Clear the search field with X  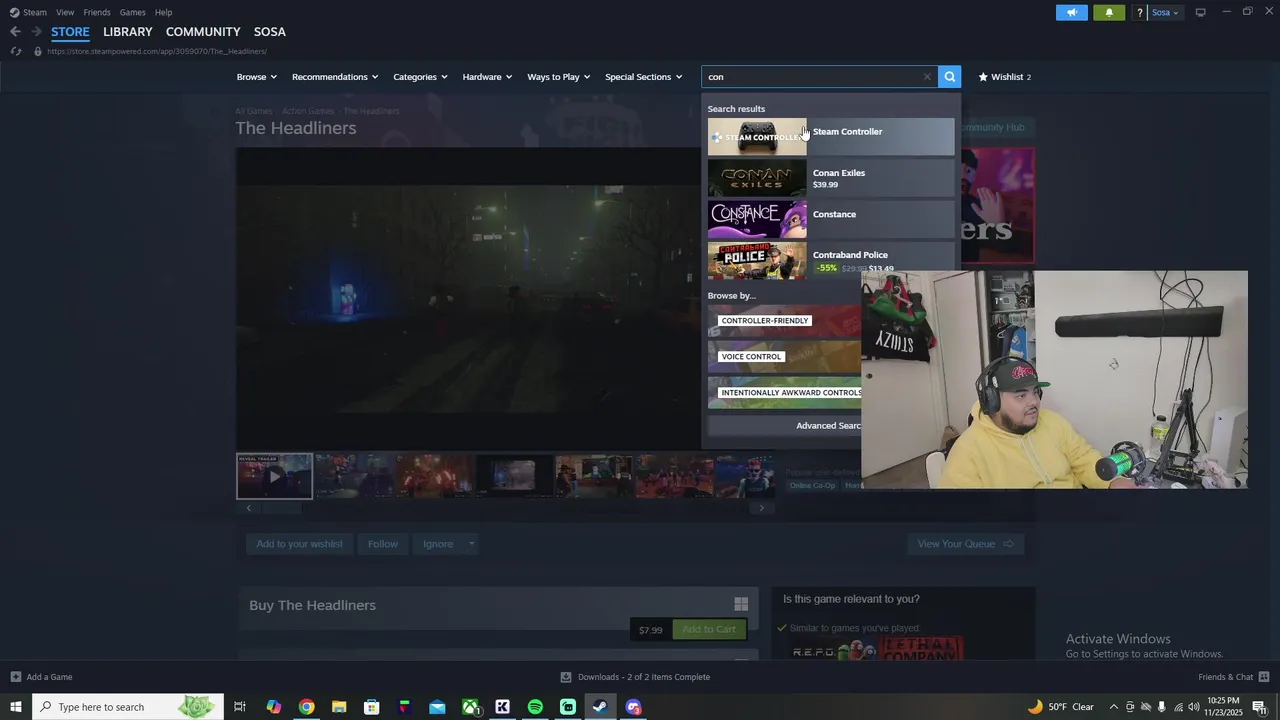tap(927, 76)
